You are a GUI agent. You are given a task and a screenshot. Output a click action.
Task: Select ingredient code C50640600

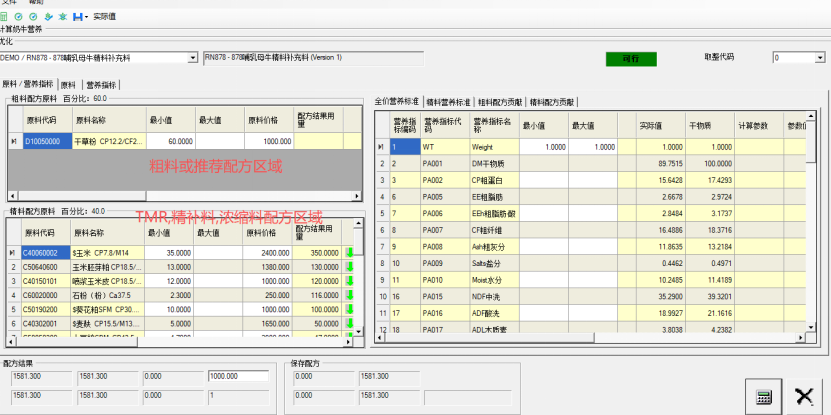point(46,267)
